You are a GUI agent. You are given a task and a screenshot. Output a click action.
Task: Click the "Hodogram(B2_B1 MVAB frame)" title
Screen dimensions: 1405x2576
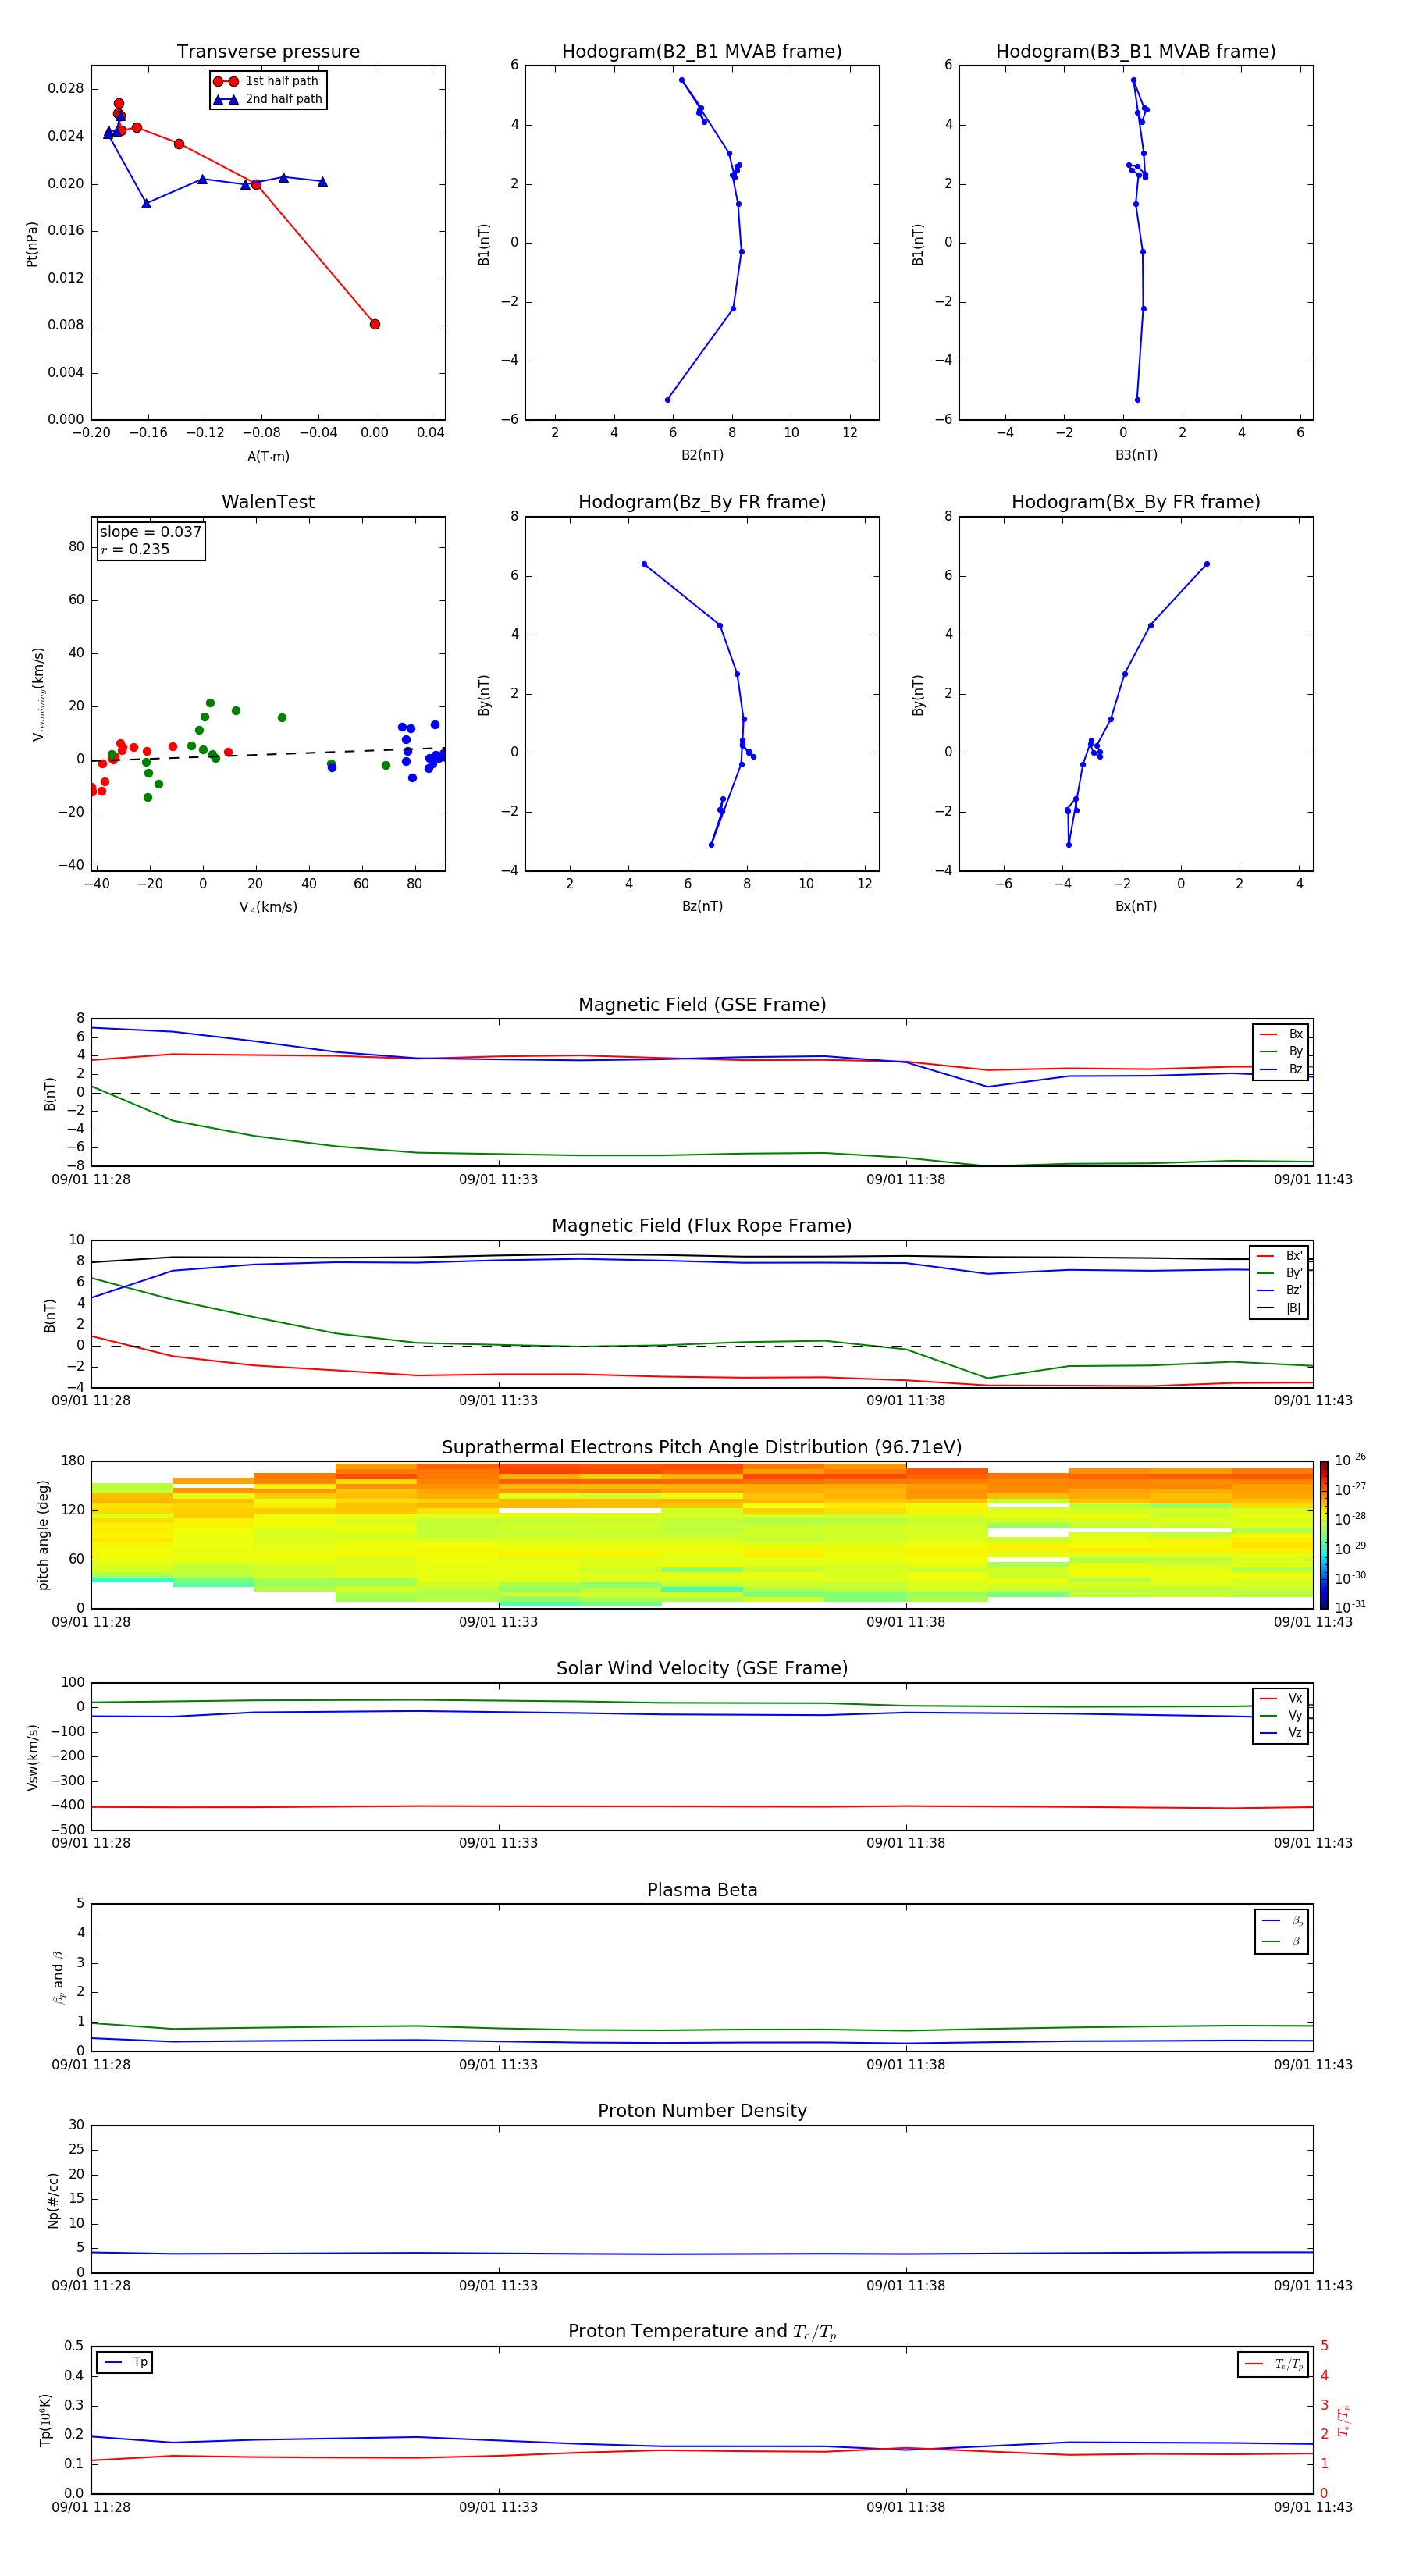(x=702, y=52)
